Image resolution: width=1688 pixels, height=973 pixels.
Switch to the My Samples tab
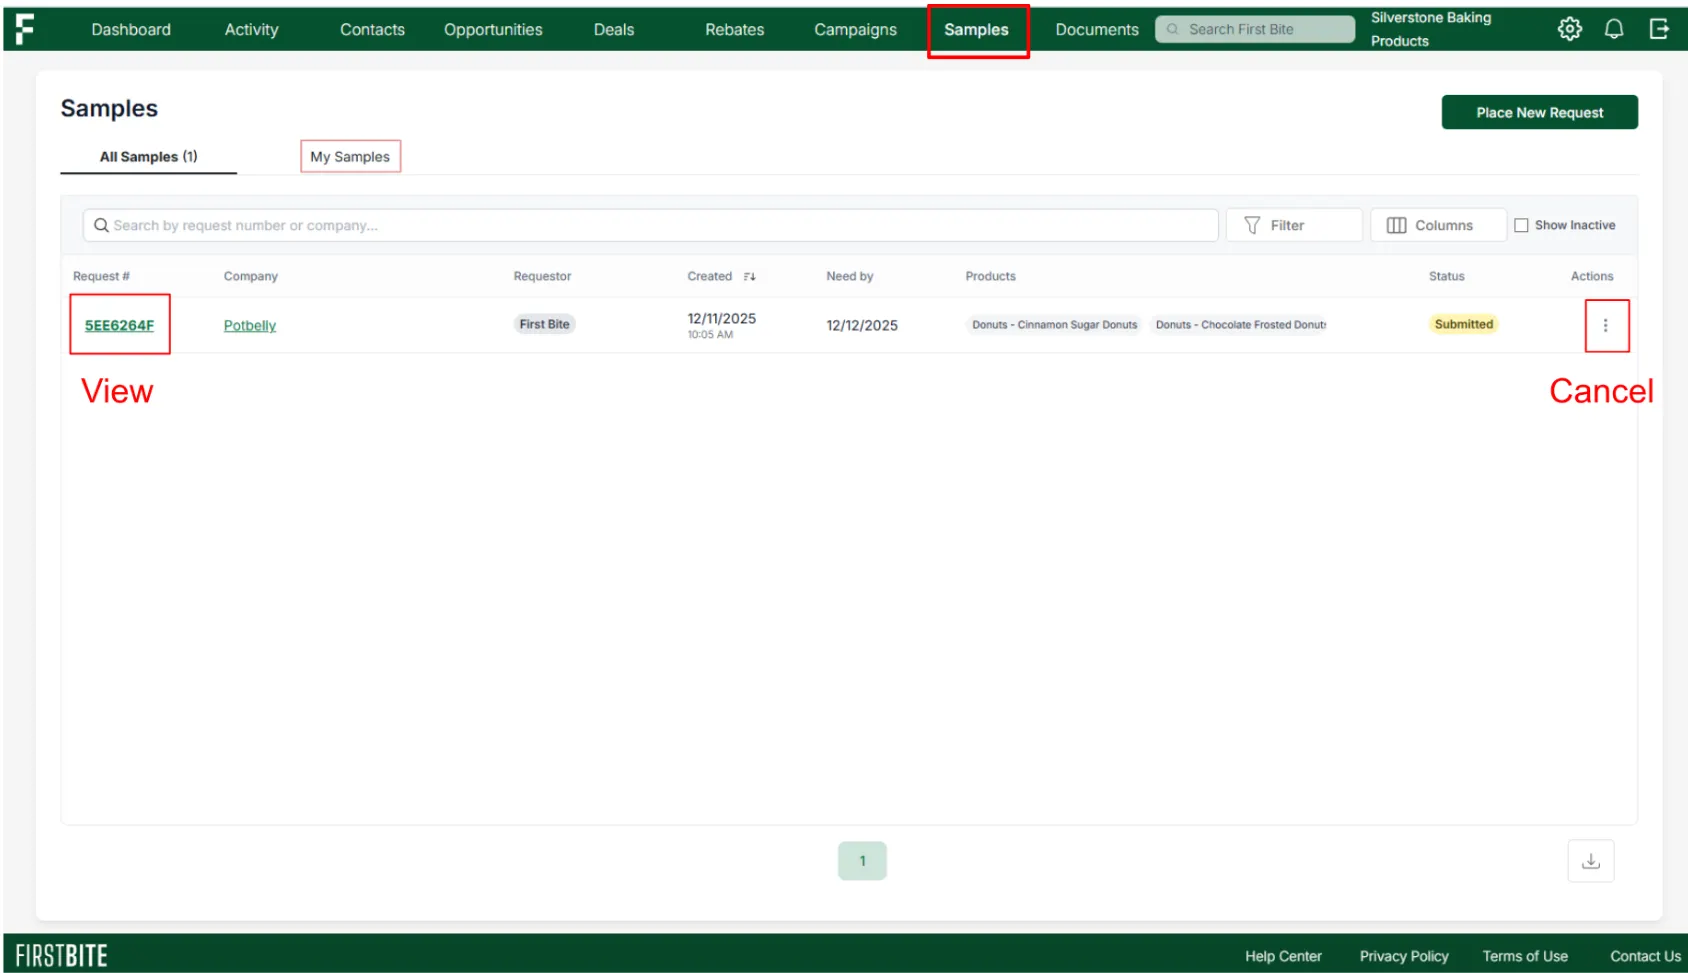(x=350, y=157)
